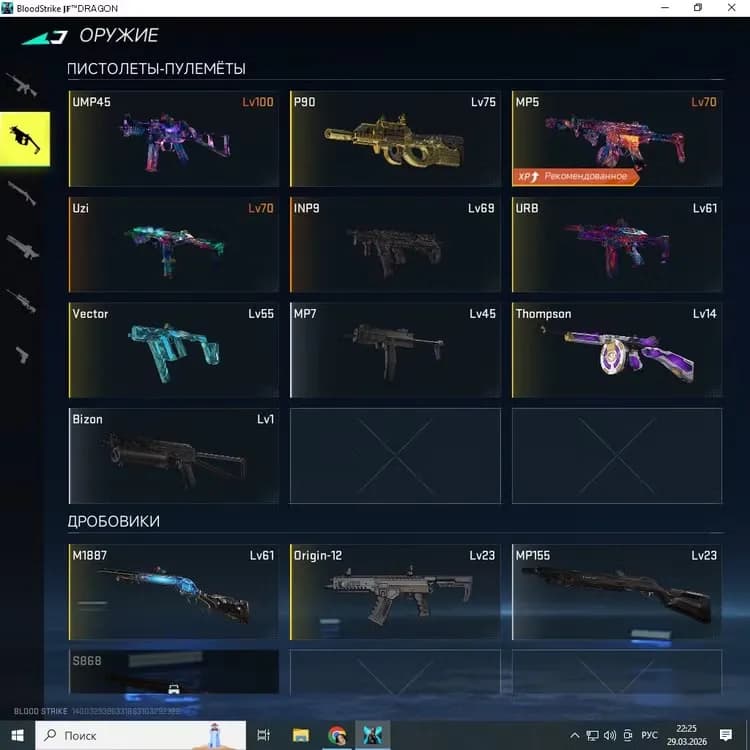Screen dimensions: 750x750
Task: Select the highlighted yellow SMG category icon
Action: 24,139
